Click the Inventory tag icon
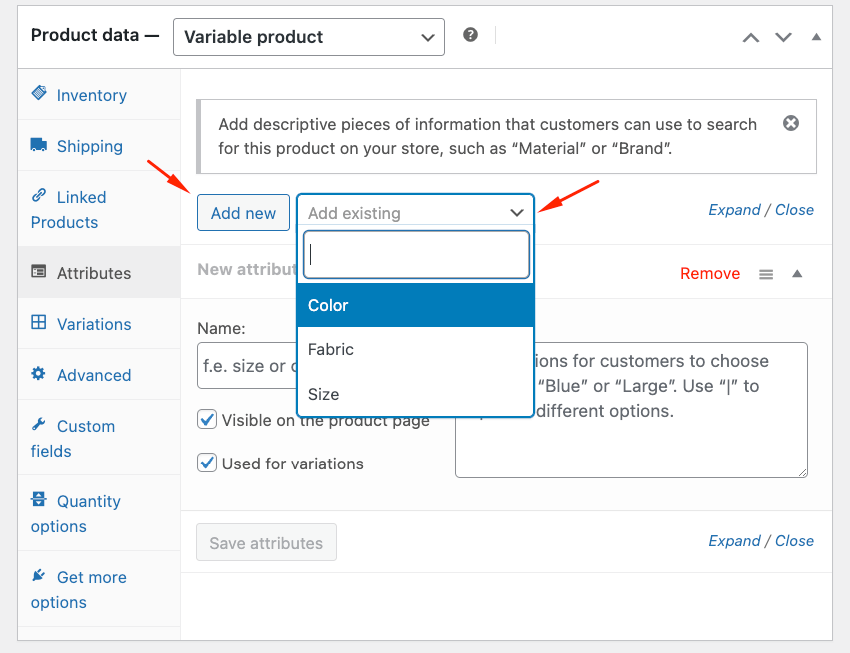850x653 pixels. click(x=38, y=93)
